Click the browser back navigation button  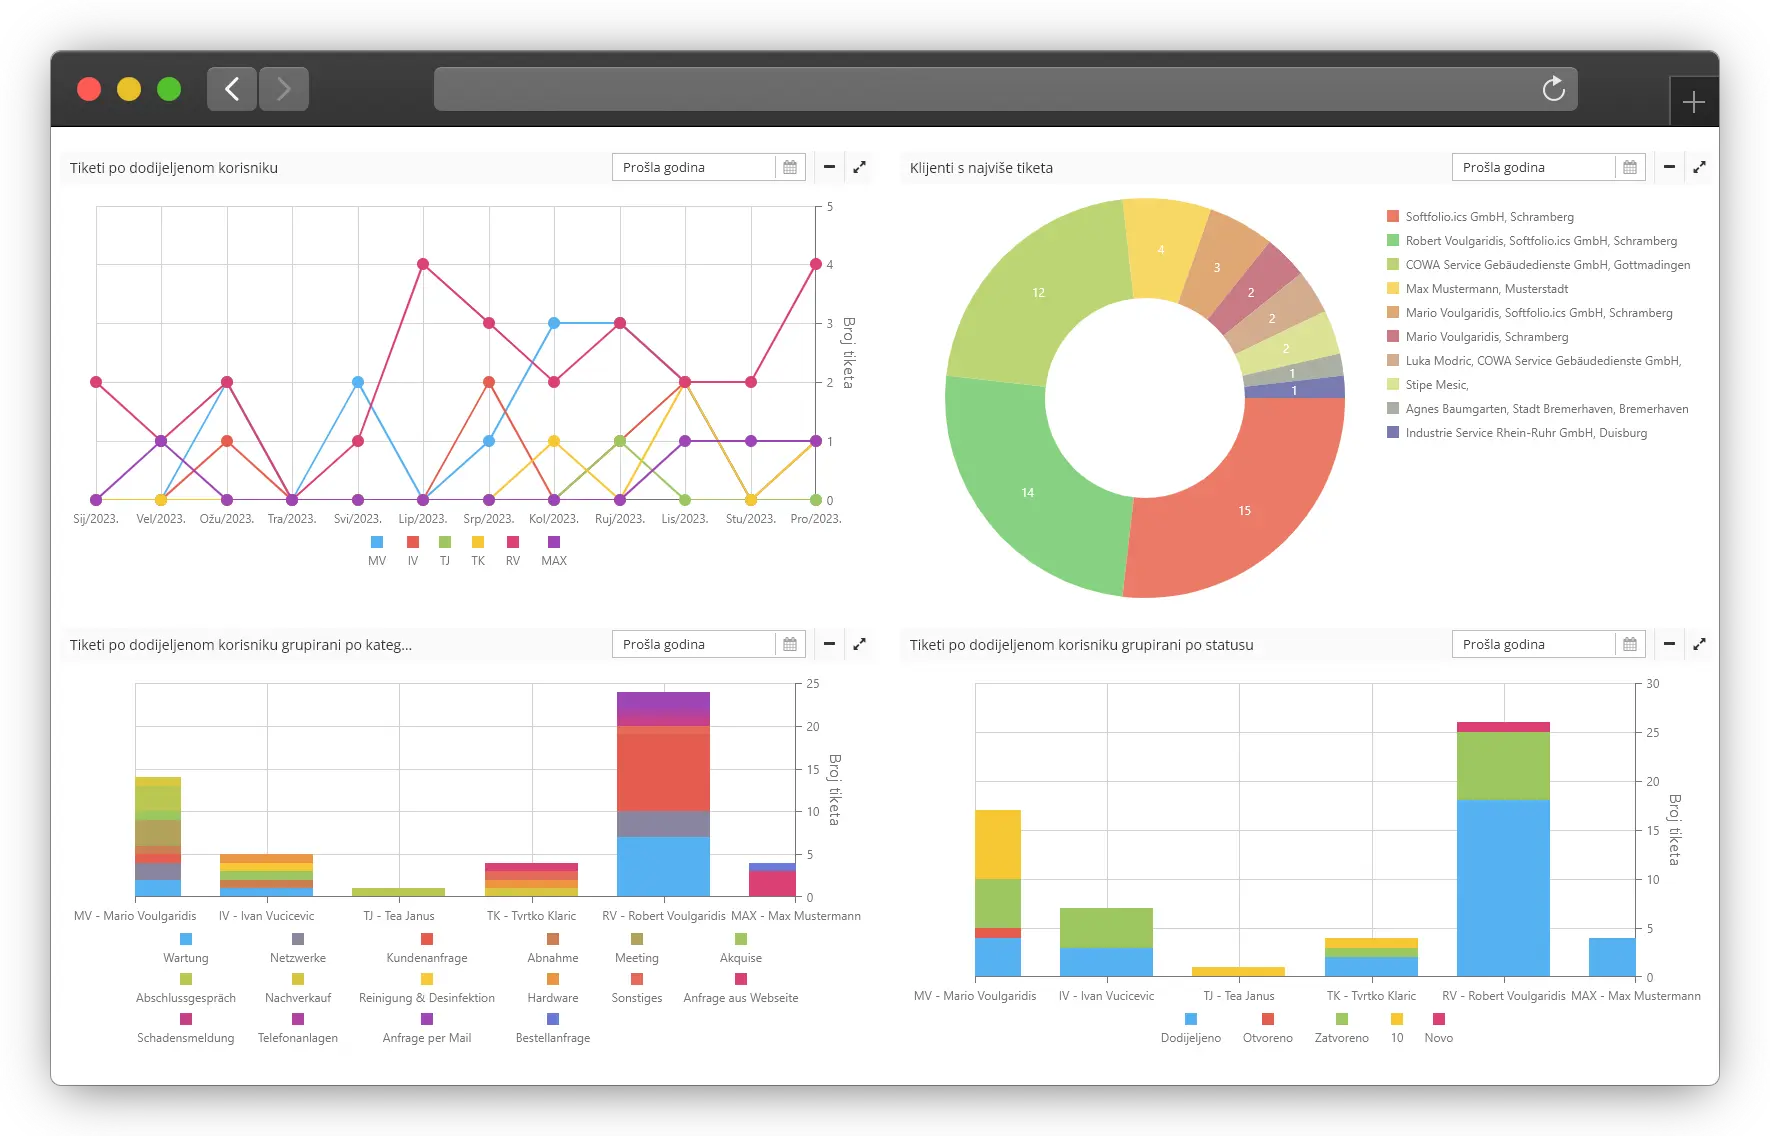click(231, 89)
